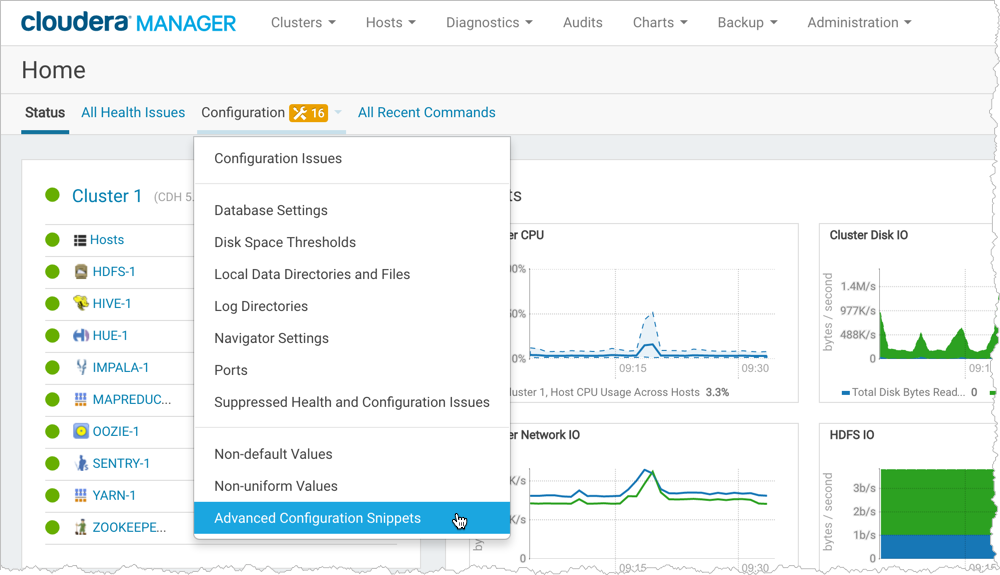Select Database Settings menu entry
1000x575 pixels.
tap(271, 210)
